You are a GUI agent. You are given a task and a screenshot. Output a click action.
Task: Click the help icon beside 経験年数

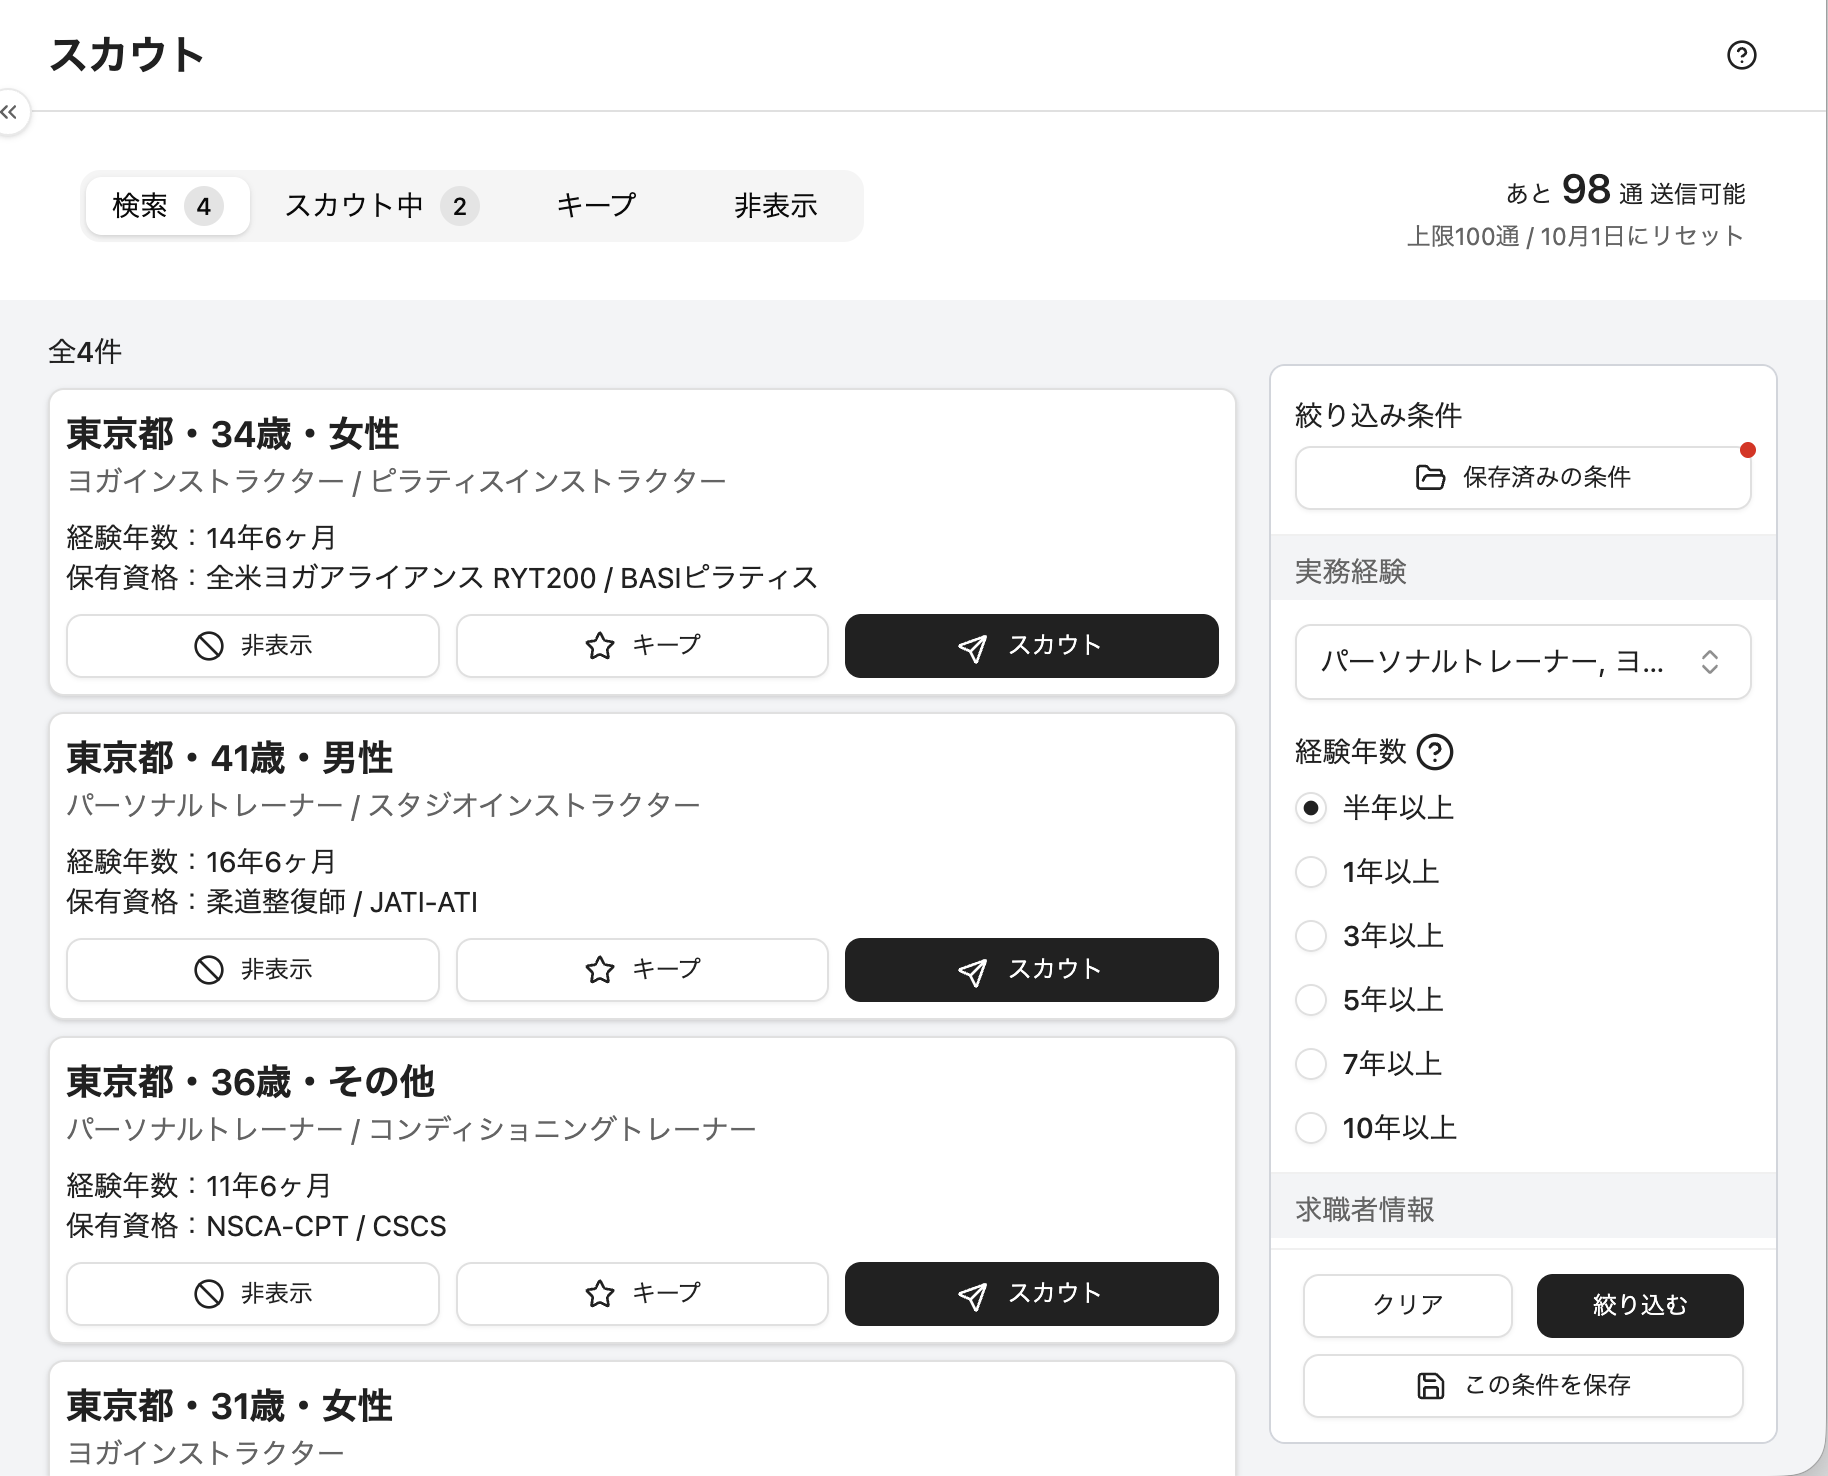point(1435,752)
